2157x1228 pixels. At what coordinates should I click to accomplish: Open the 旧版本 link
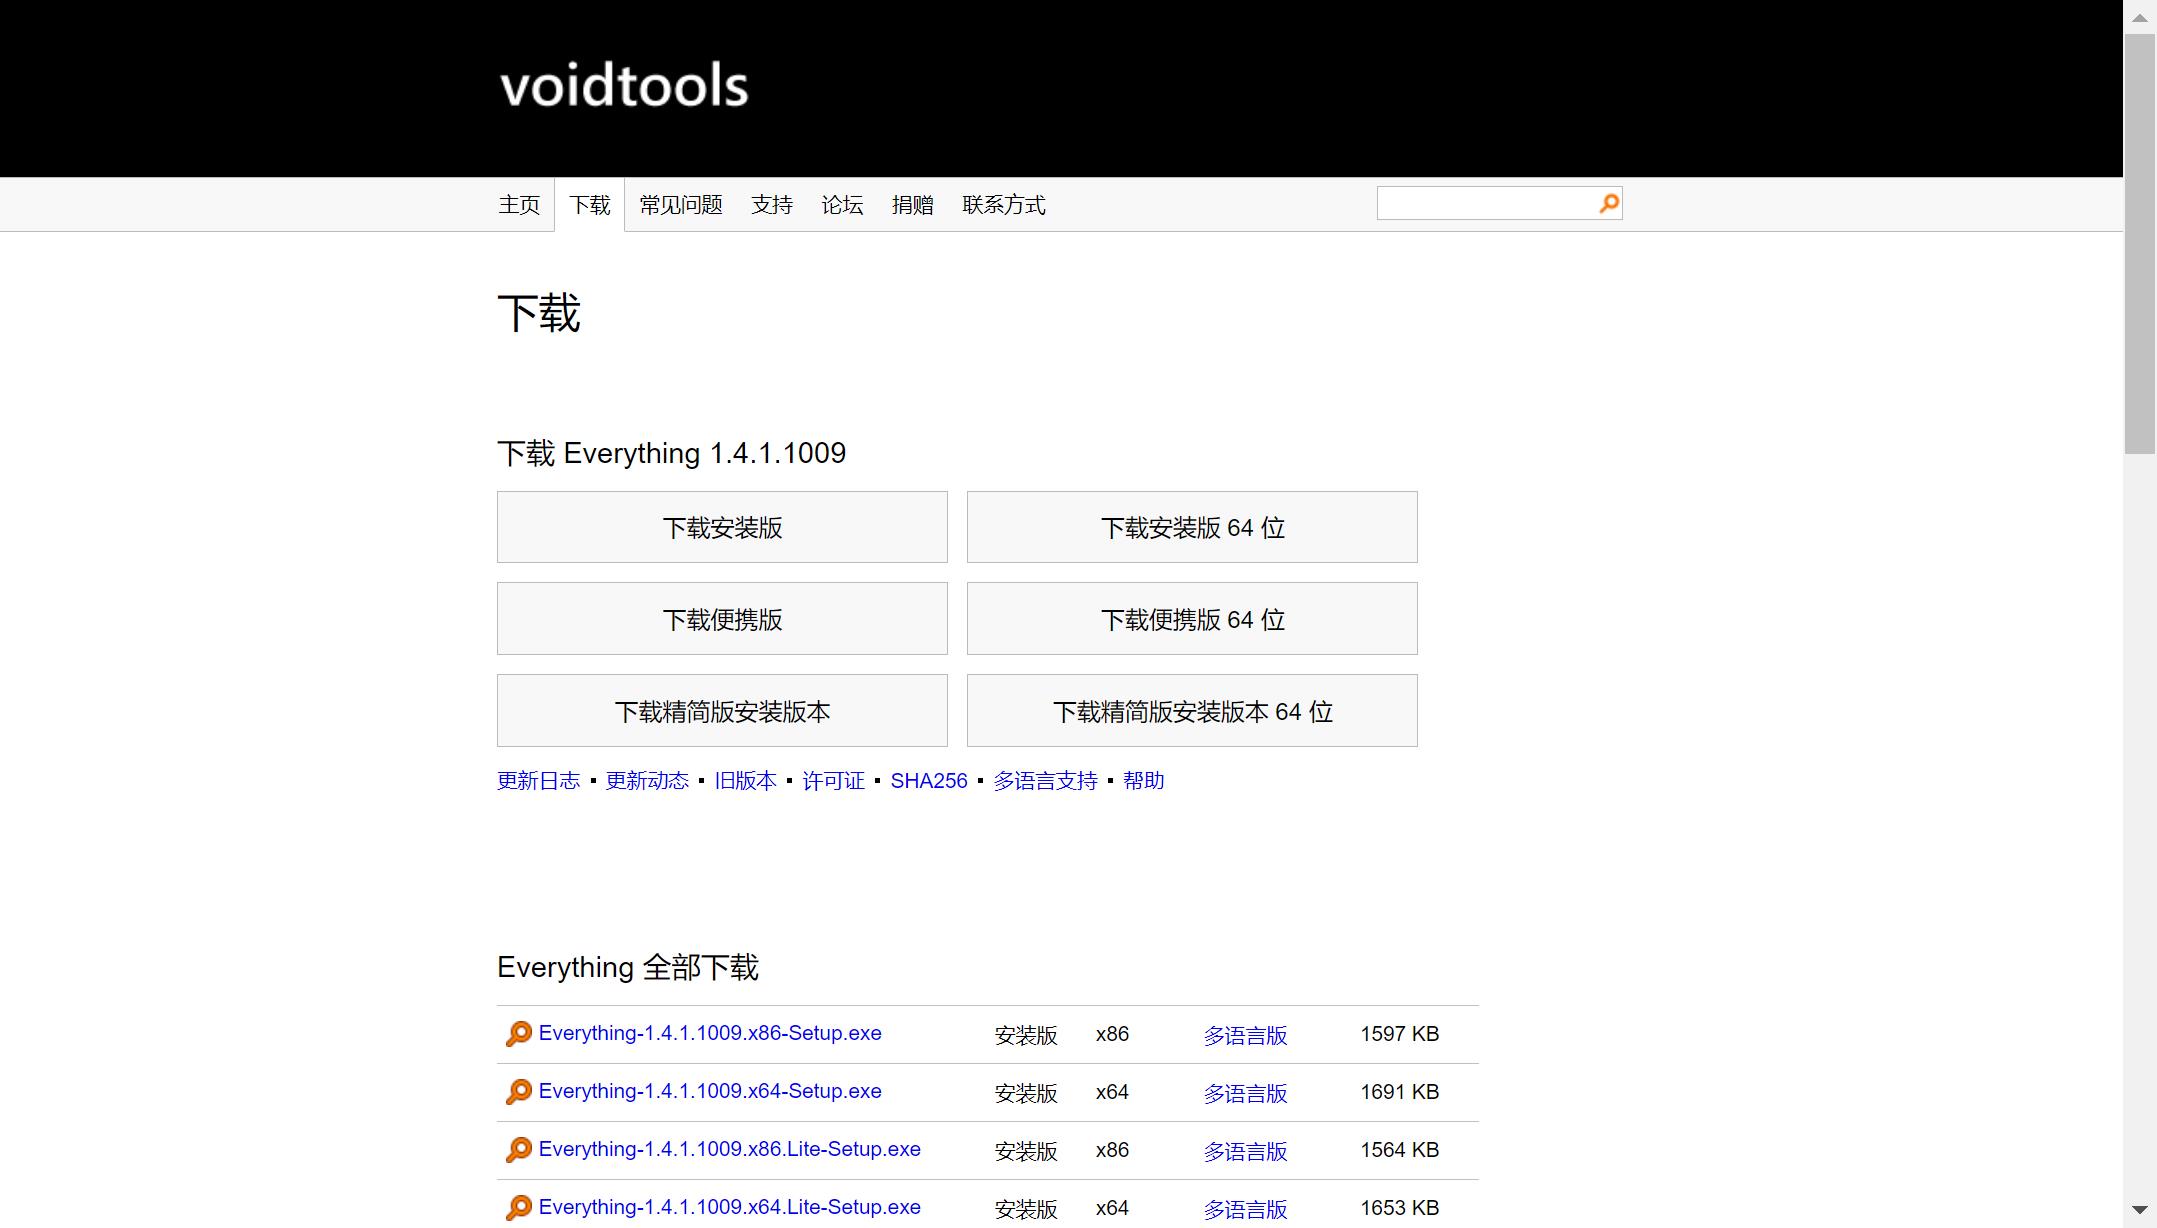point(746,781)
